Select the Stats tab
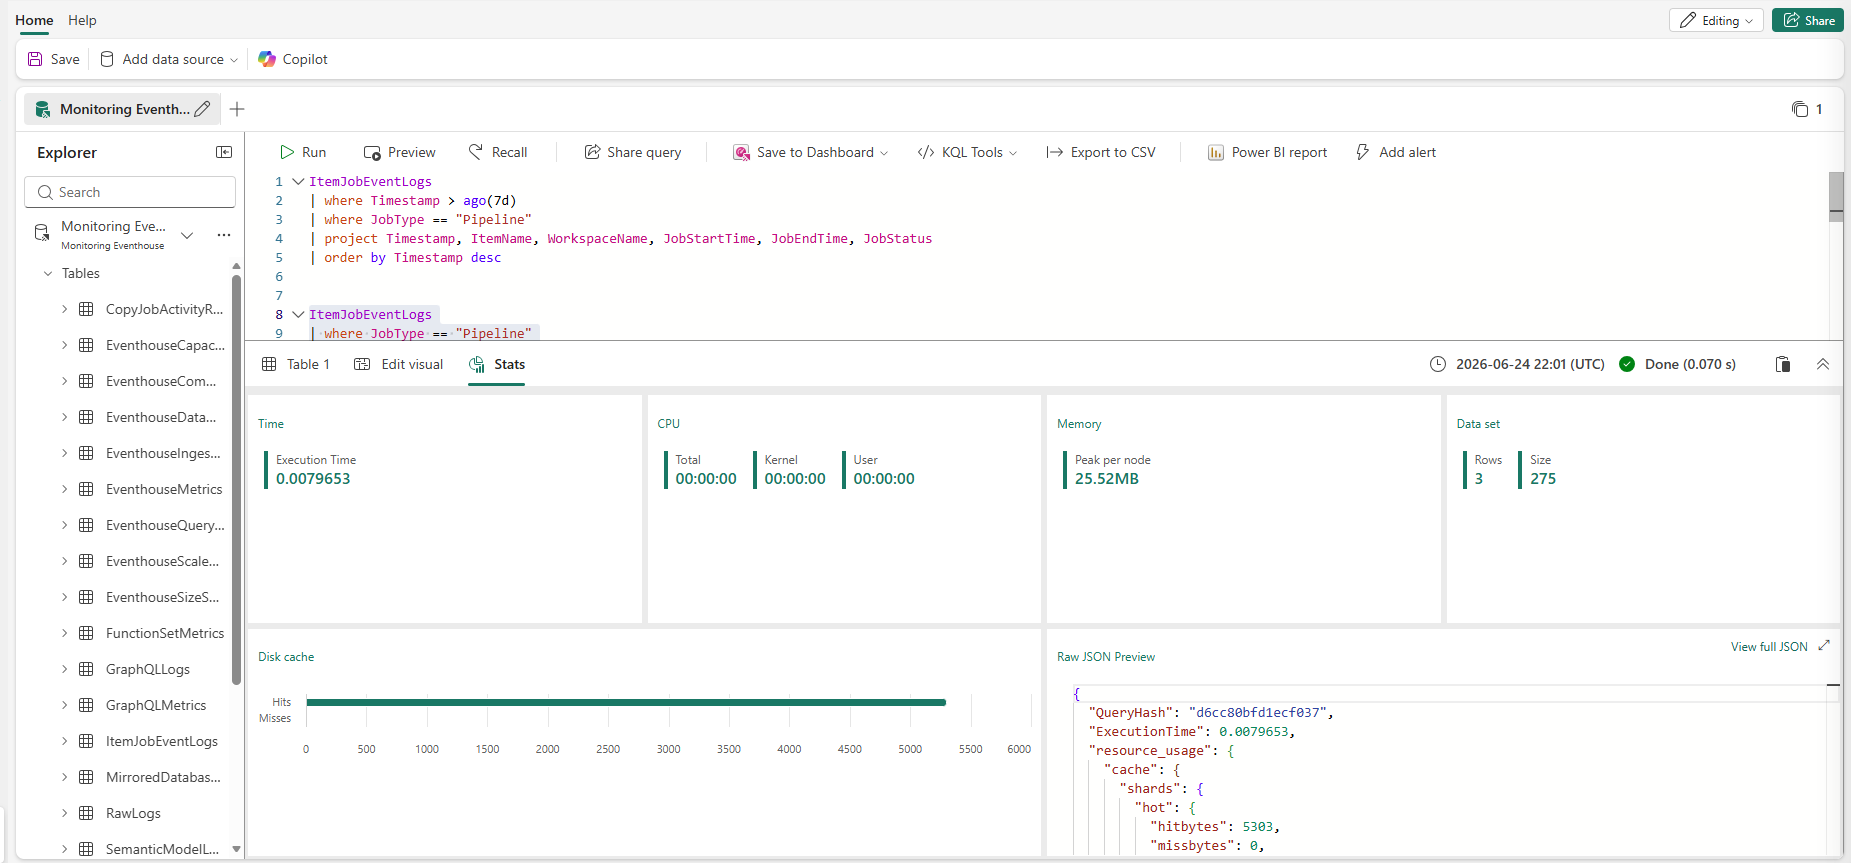The width and height of the screenshot is (1851, 863). tap(497, 364)
